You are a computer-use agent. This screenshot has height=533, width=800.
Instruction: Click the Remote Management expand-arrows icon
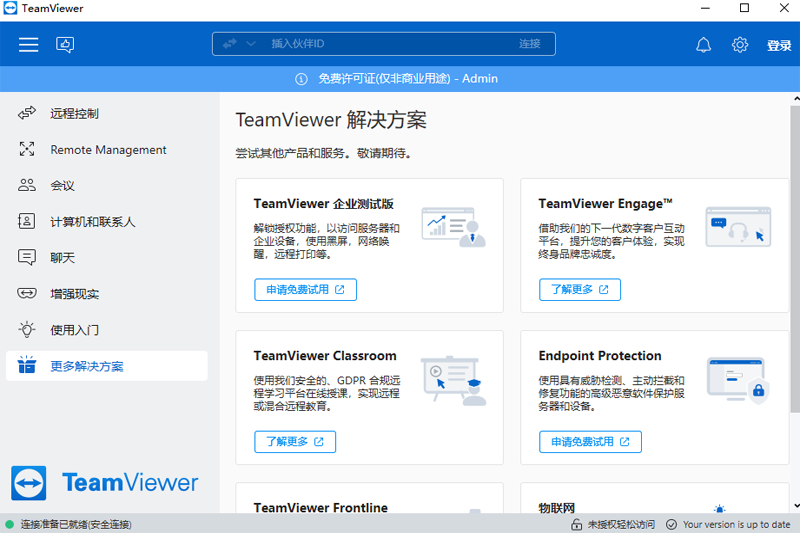point(27,149)
